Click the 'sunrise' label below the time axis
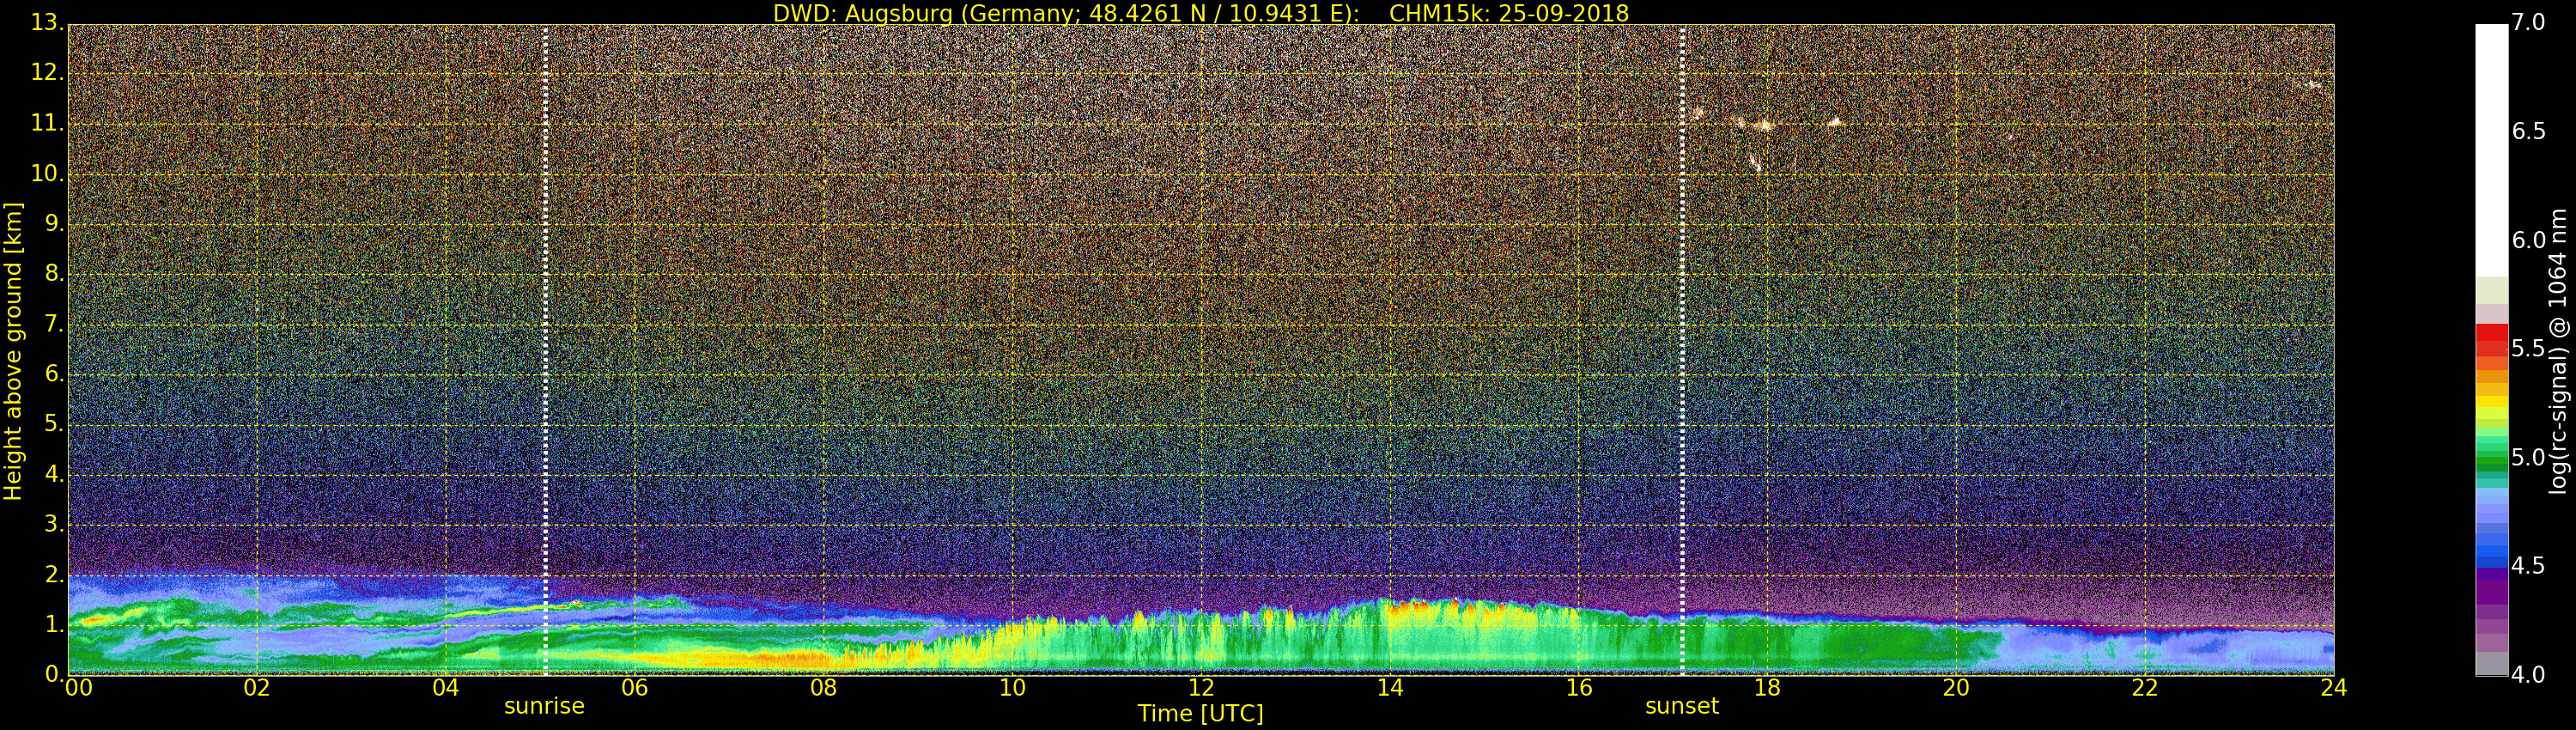 tap(544, 706)
